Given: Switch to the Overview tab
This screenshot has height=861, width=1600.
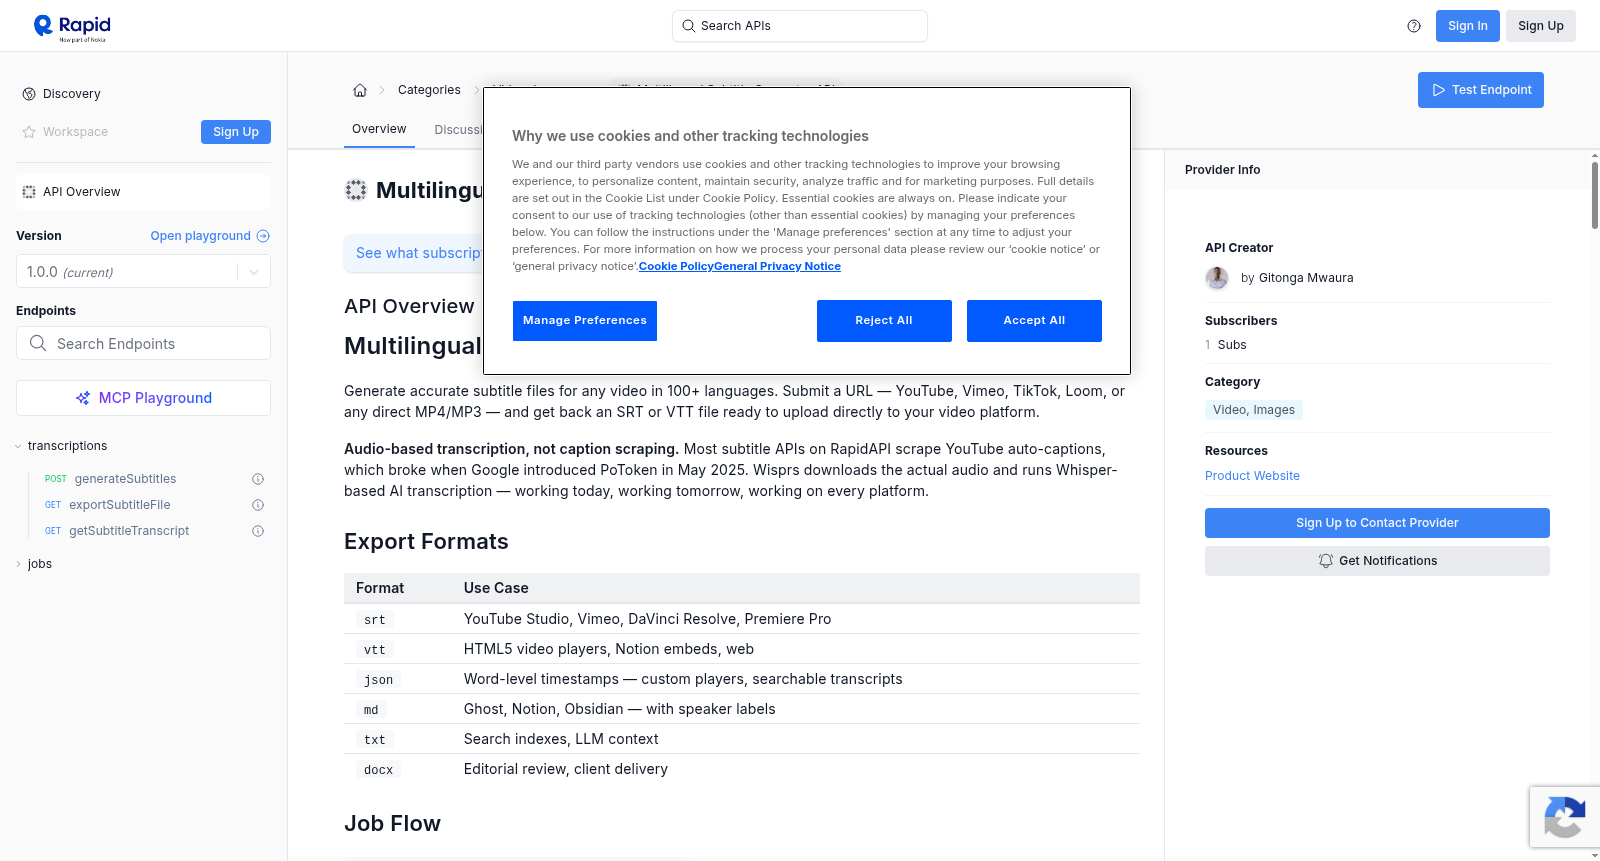Looking at the screenshot, I should pyautogui.click(x=379, y=129).
